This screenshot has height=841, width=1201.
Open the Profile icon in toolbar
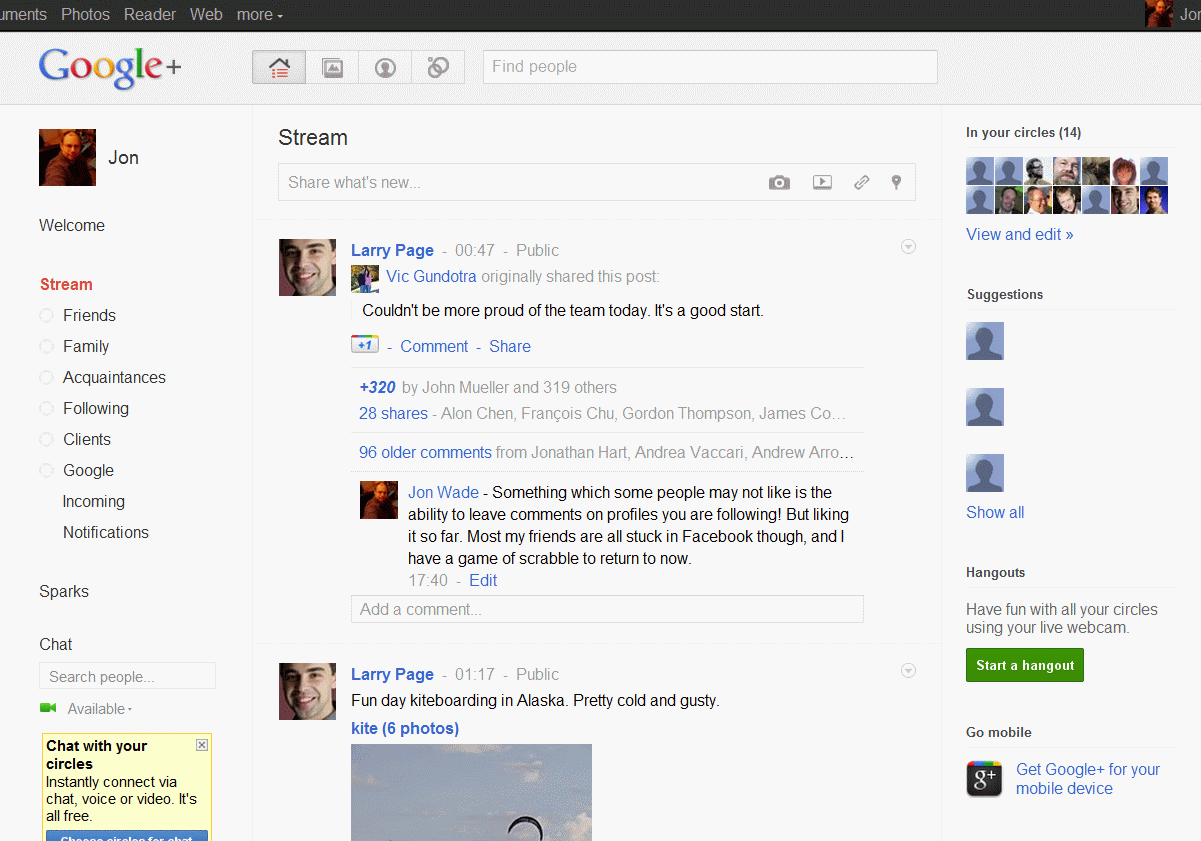coord(385,68)
